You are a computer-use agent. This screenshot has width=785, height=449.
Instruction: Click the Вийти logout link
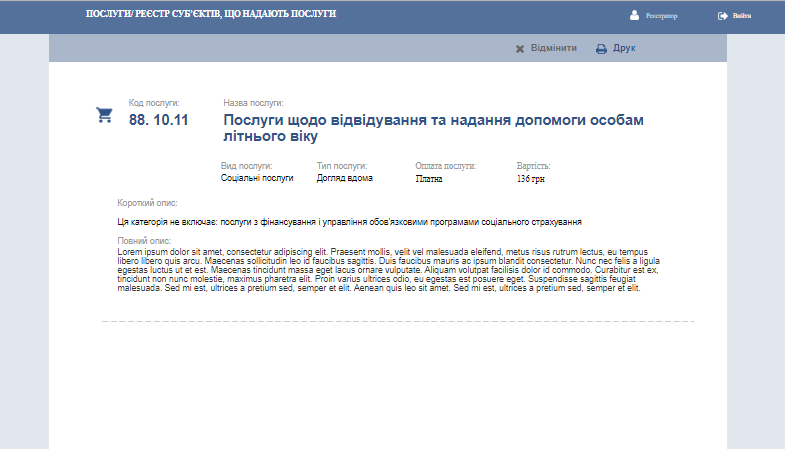pos(741,16)
